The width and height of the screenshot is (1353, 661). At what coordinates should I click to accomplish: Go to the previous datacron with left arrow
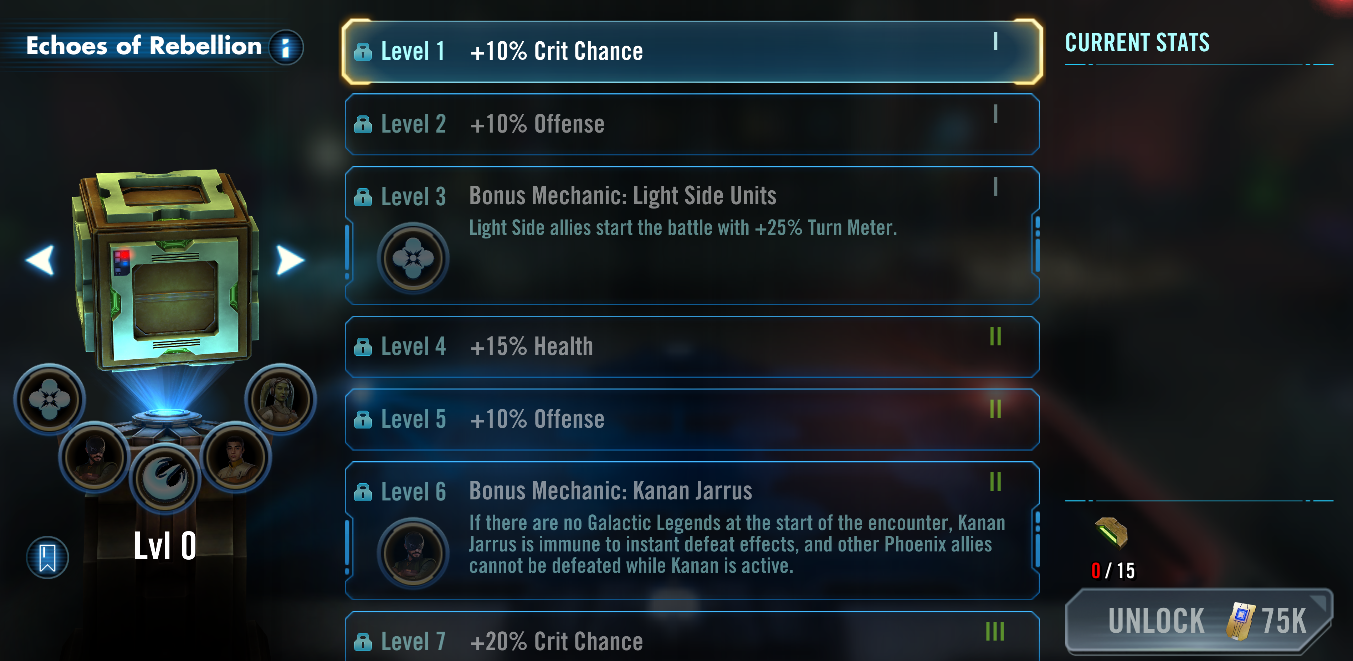pos(39,261)
